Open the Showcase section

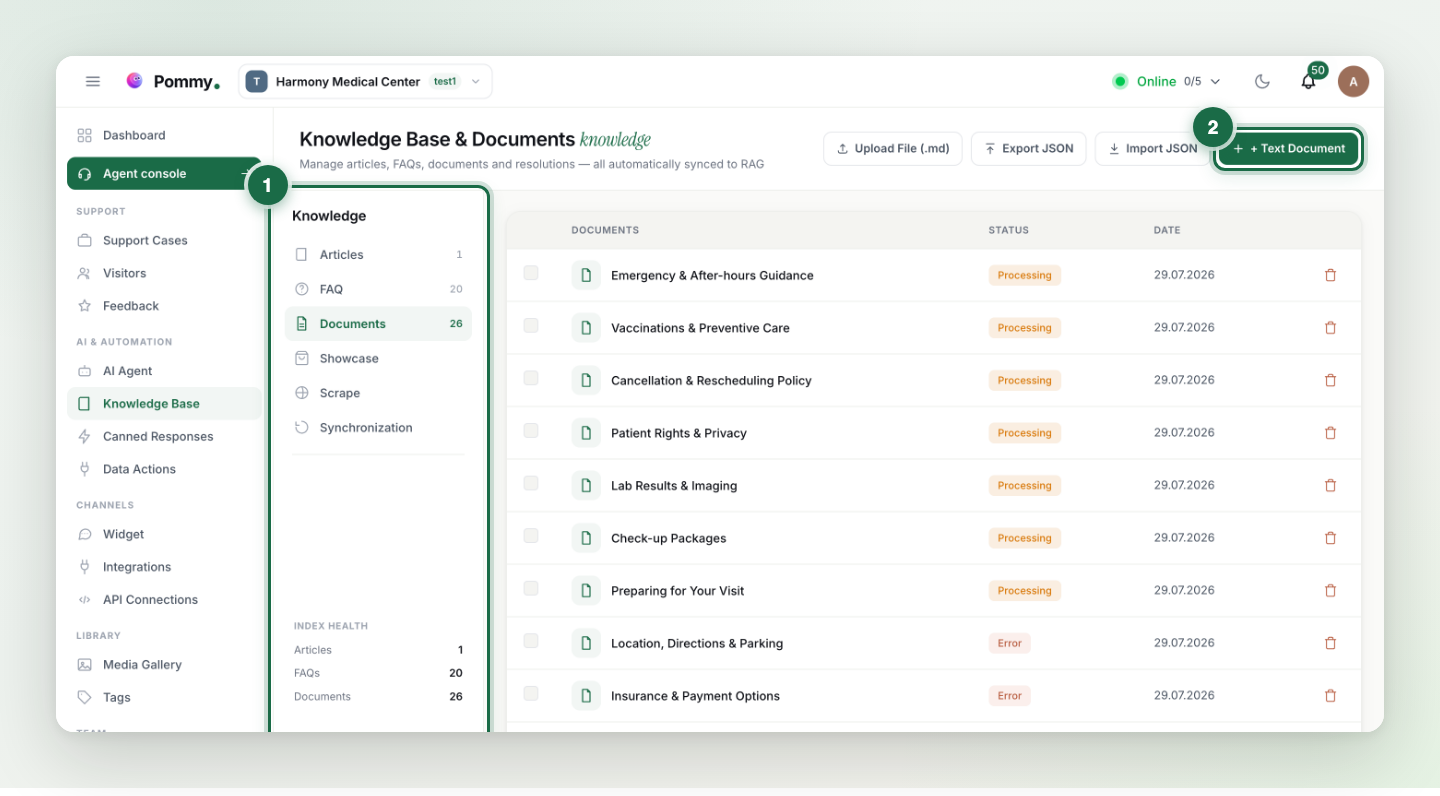[378, 358]
